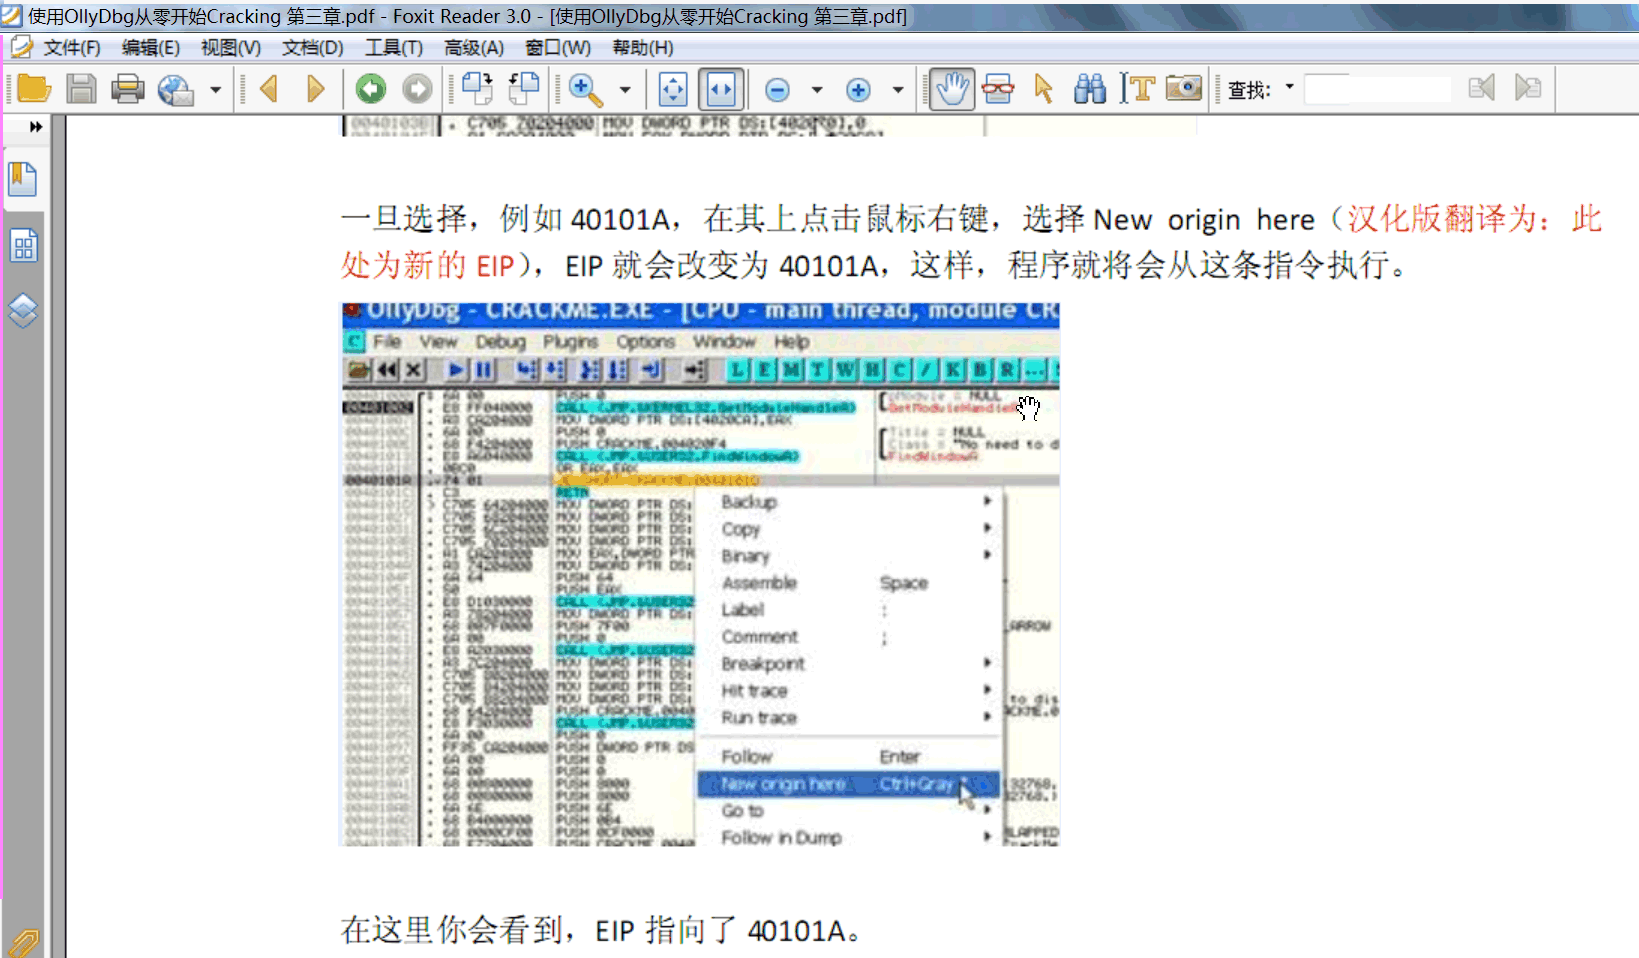Open the 编辑(E) menu

point(151,48)
